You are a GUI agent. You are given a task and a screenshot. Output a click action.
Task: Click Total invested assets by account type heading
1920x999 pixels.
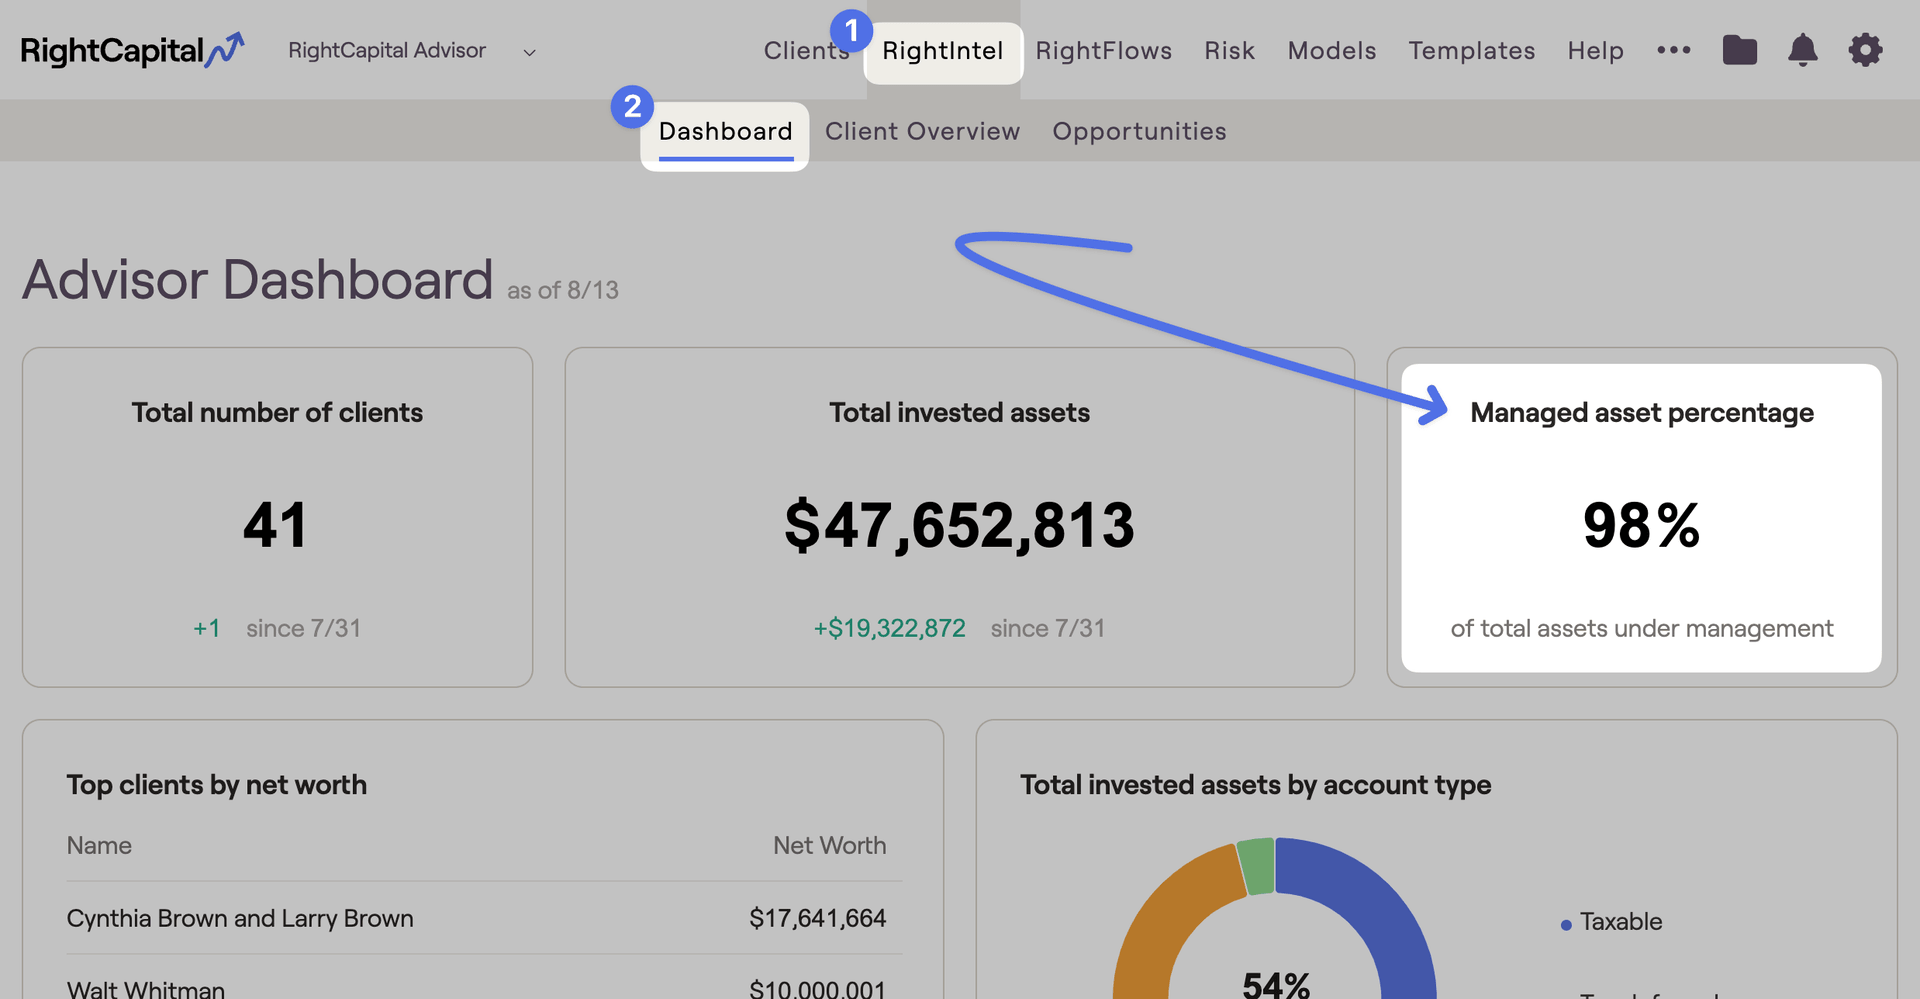pyautogui.click(x=1255, y=785)
